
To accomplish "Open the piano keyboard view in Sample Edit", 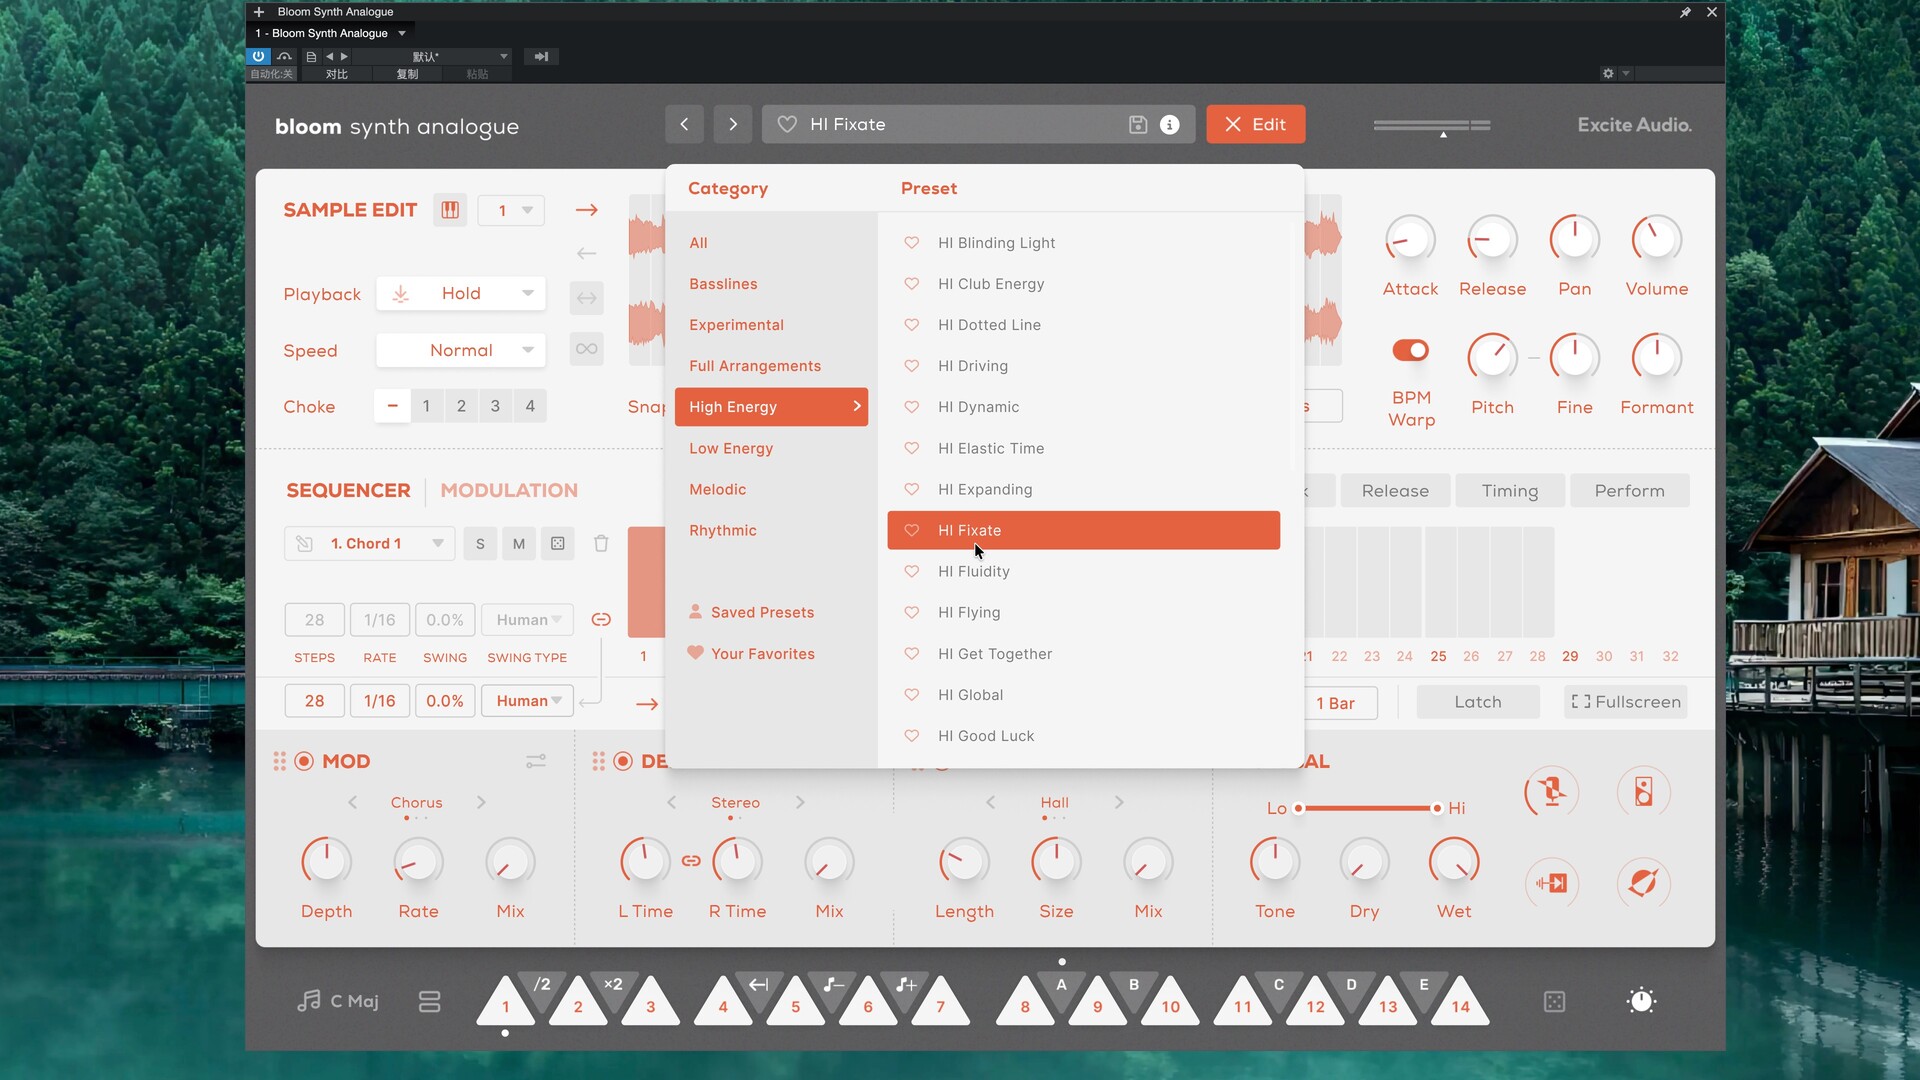I will 450,210.
